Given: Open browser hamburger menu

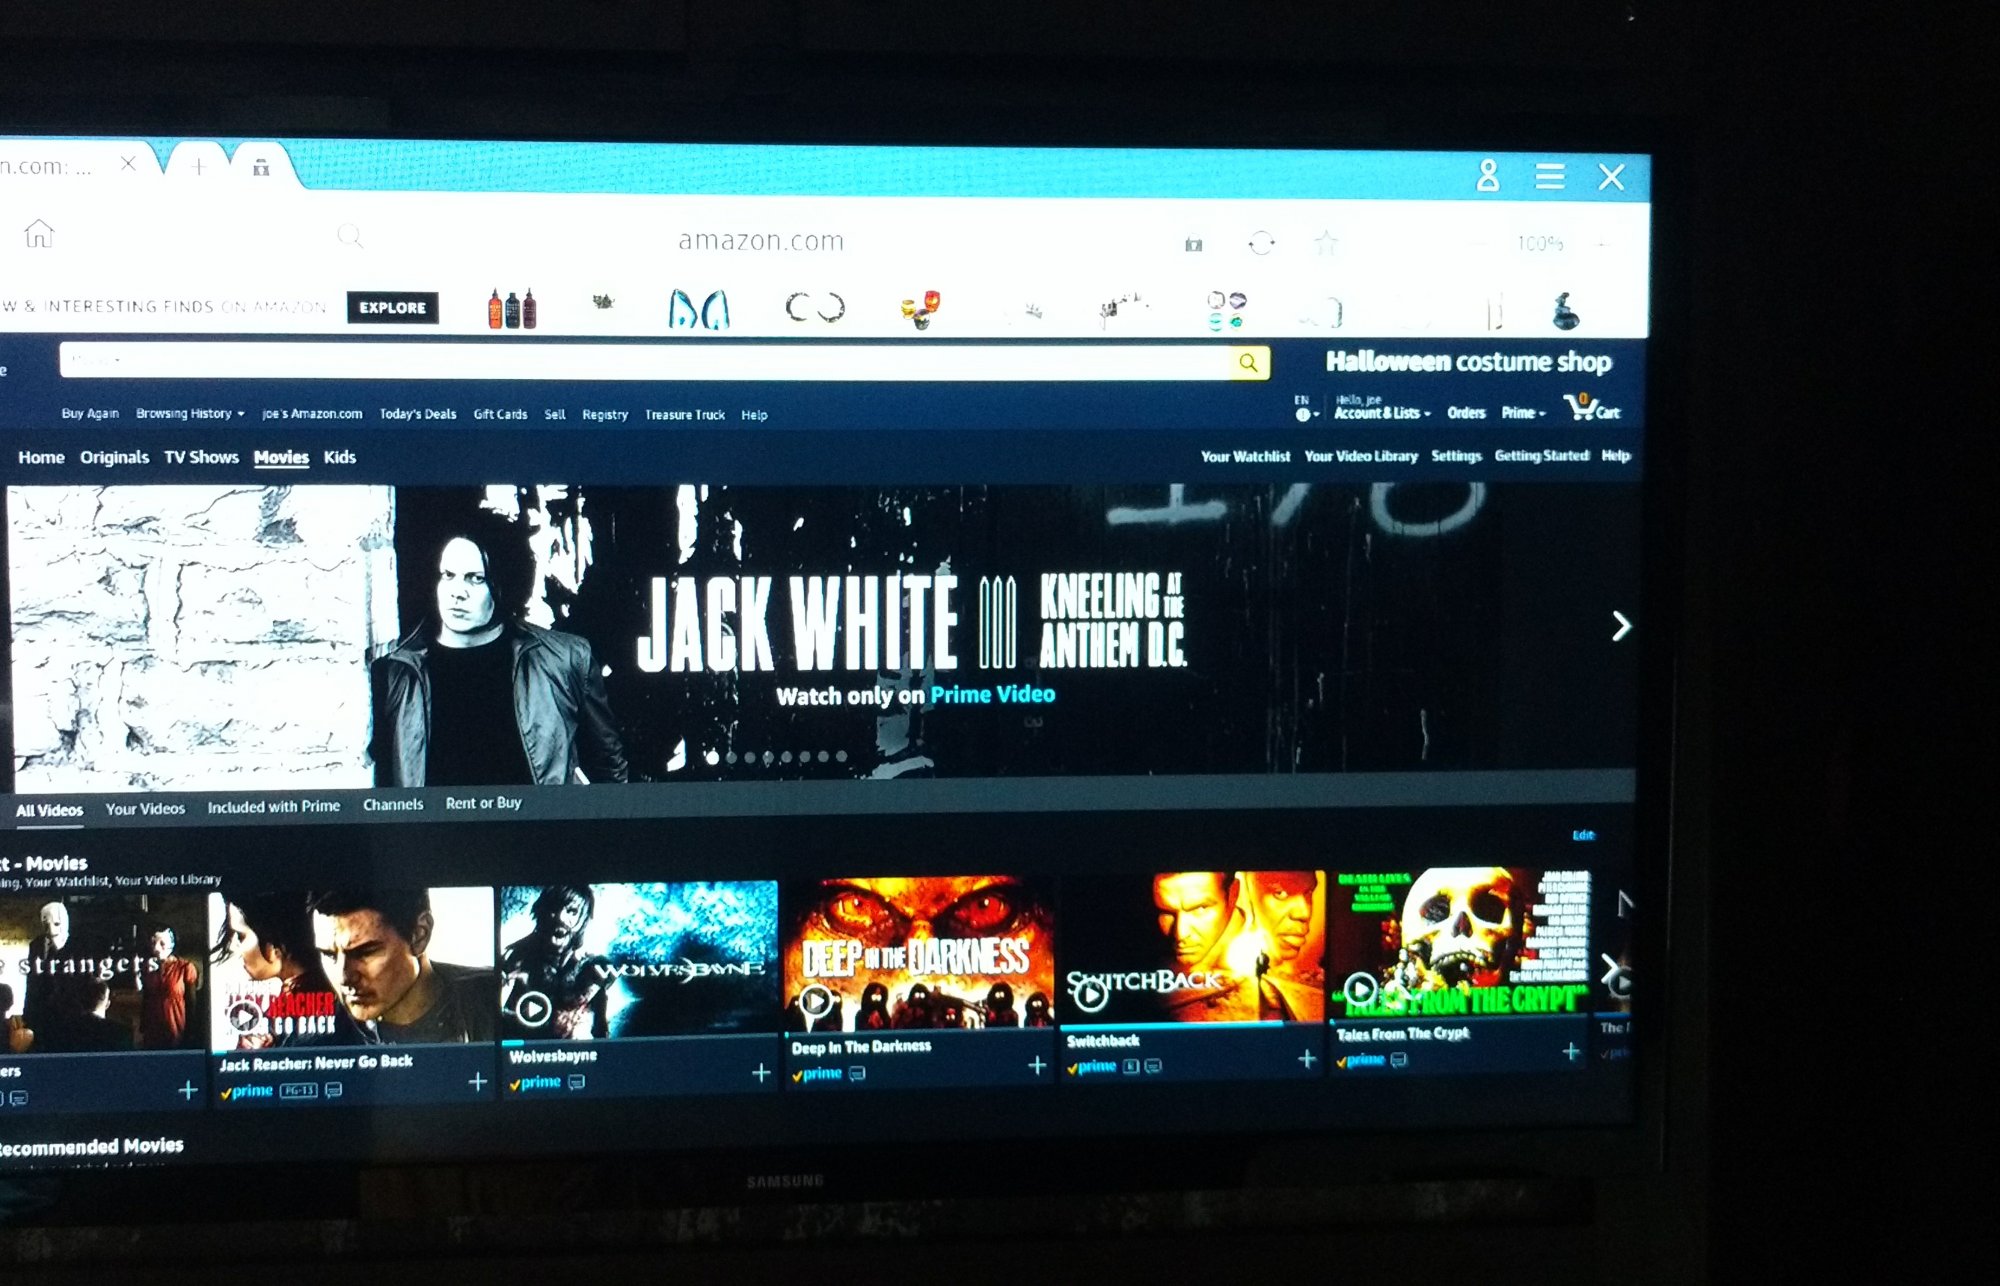Looking at the screenshot, I should click(1549, 177).
